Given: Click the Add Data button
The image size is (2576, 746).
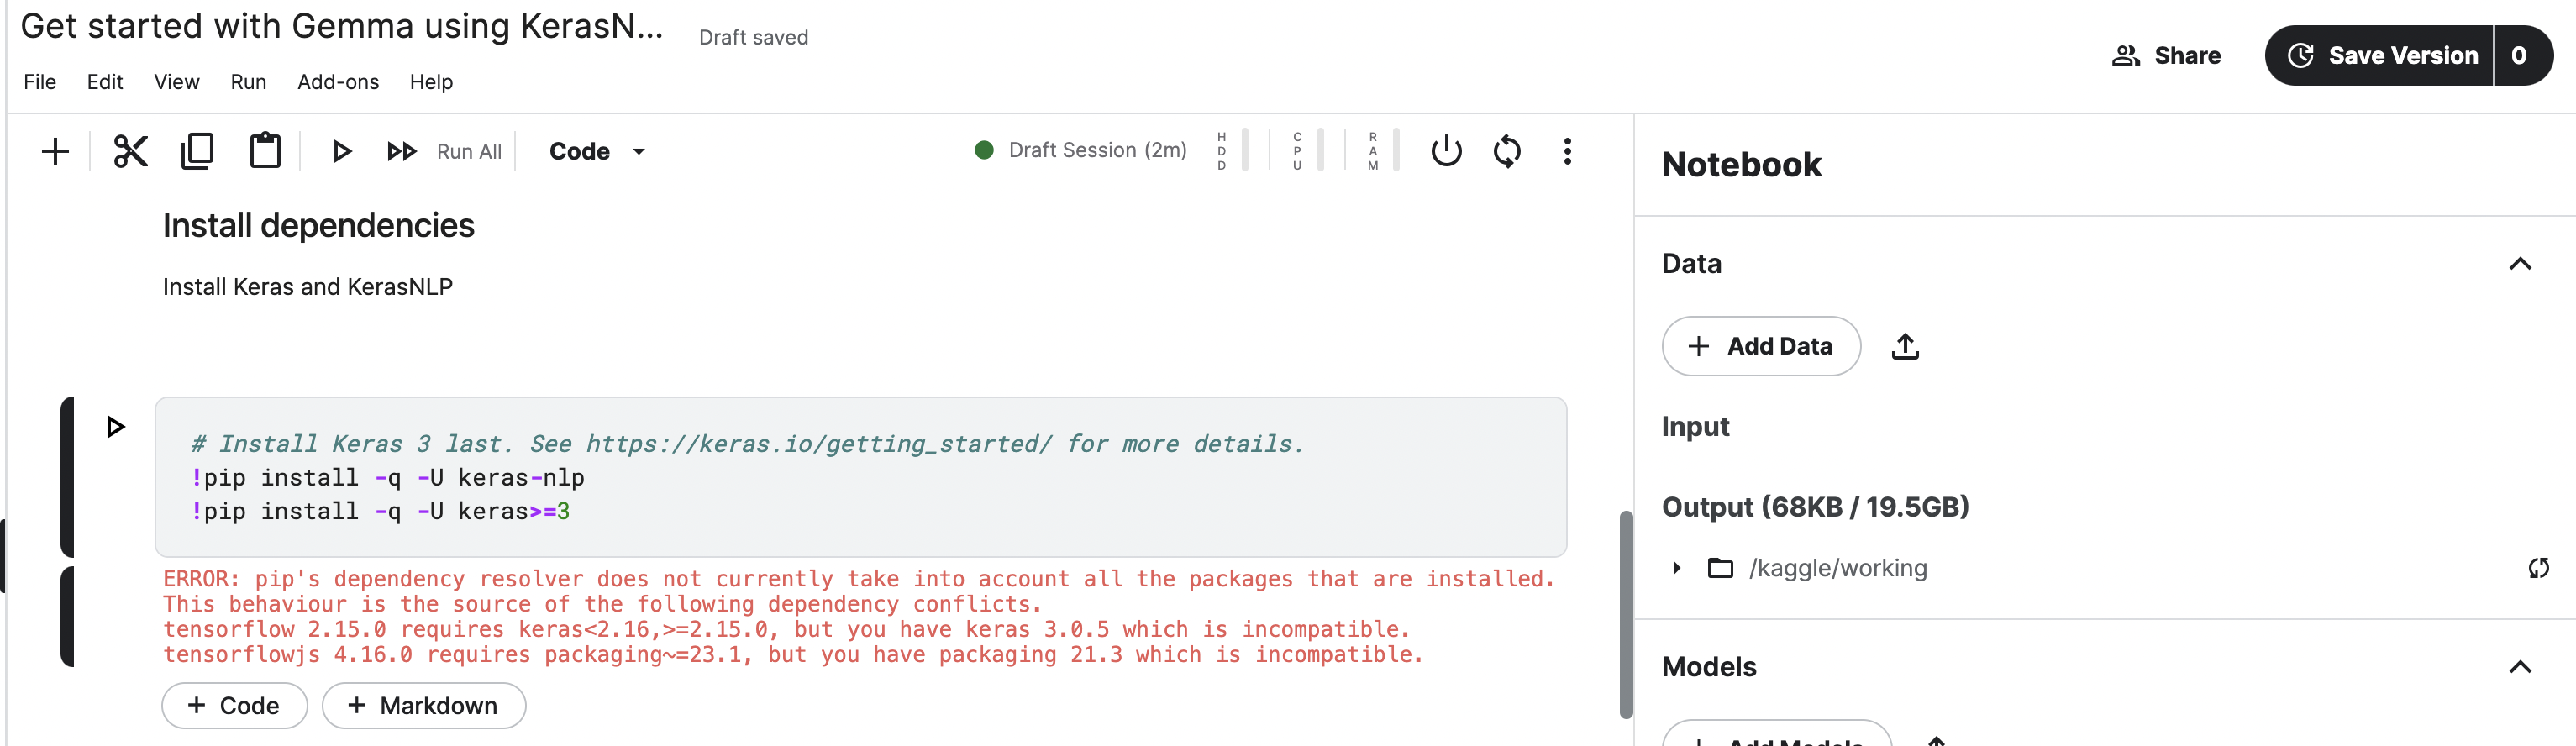Looking at the screenshot, I should 1761,346.
